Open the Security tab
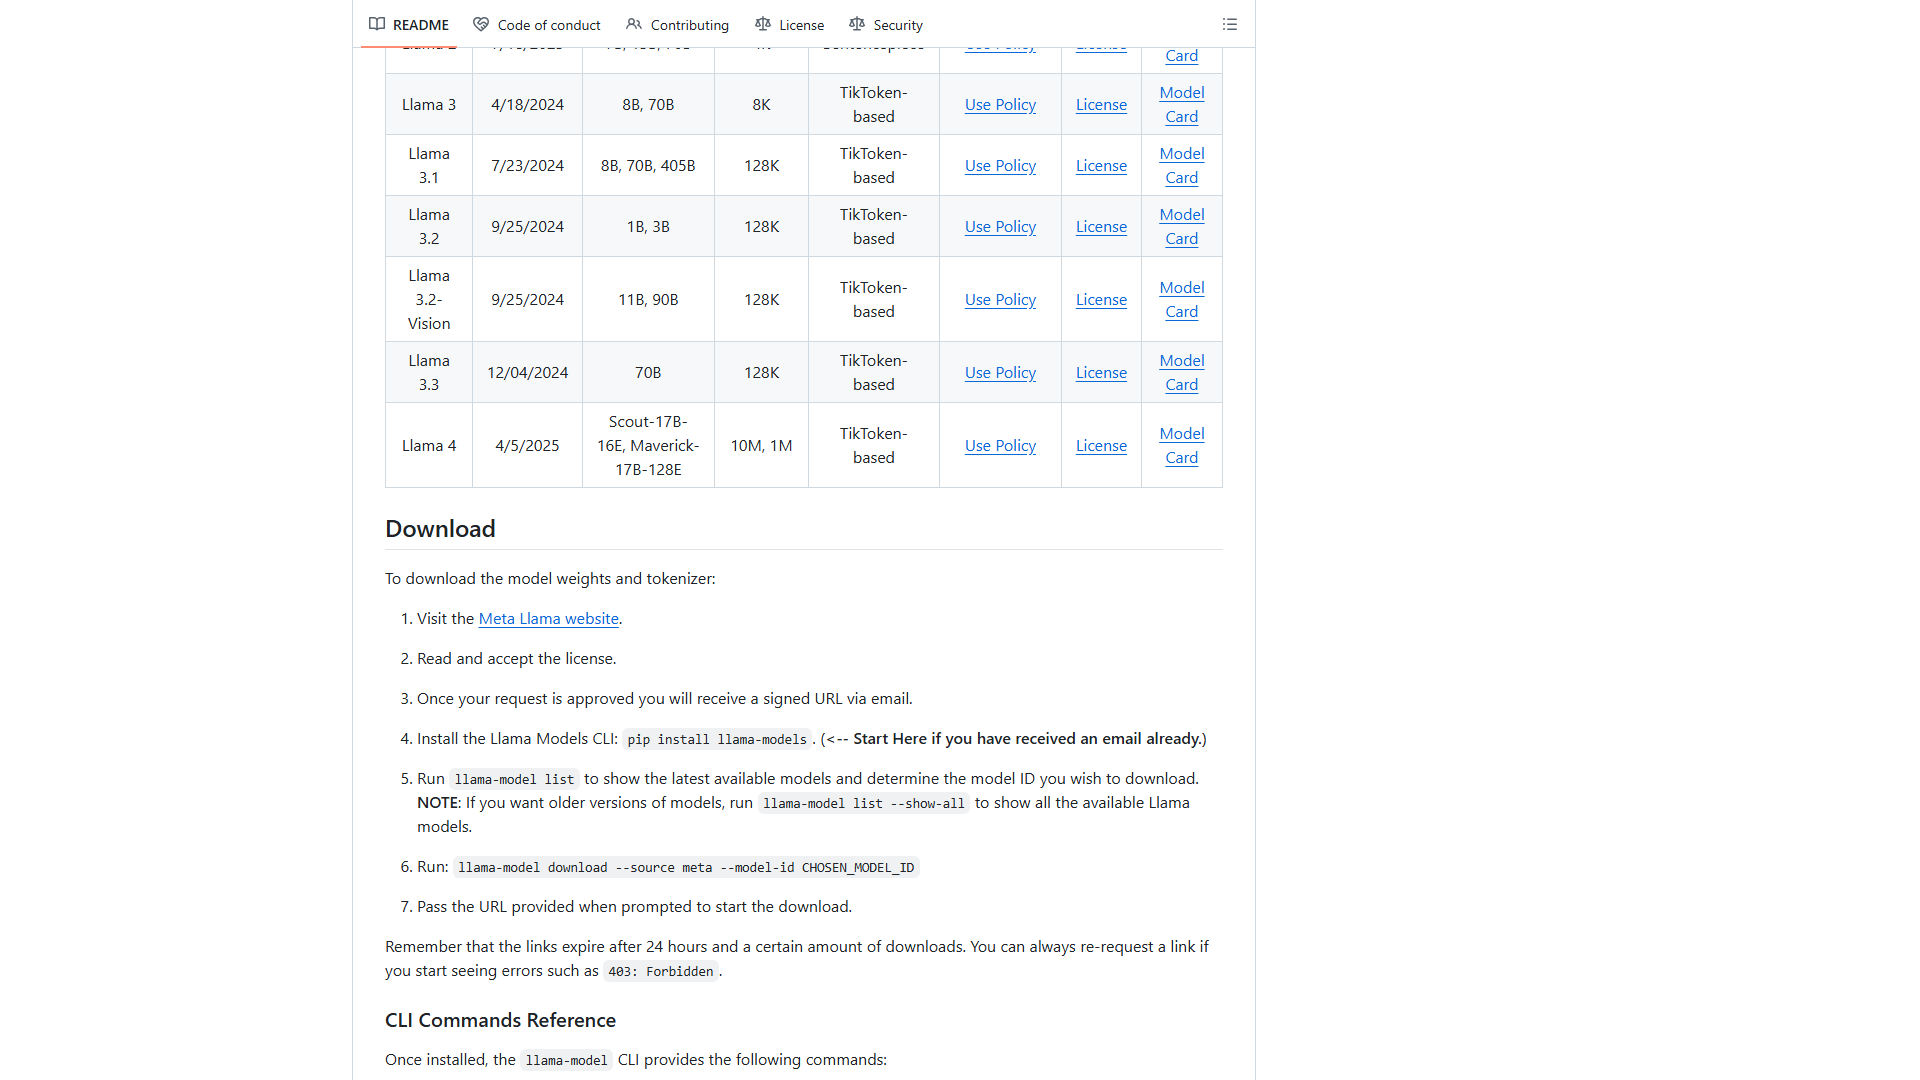1920x1080 pixels. point(886,24)
